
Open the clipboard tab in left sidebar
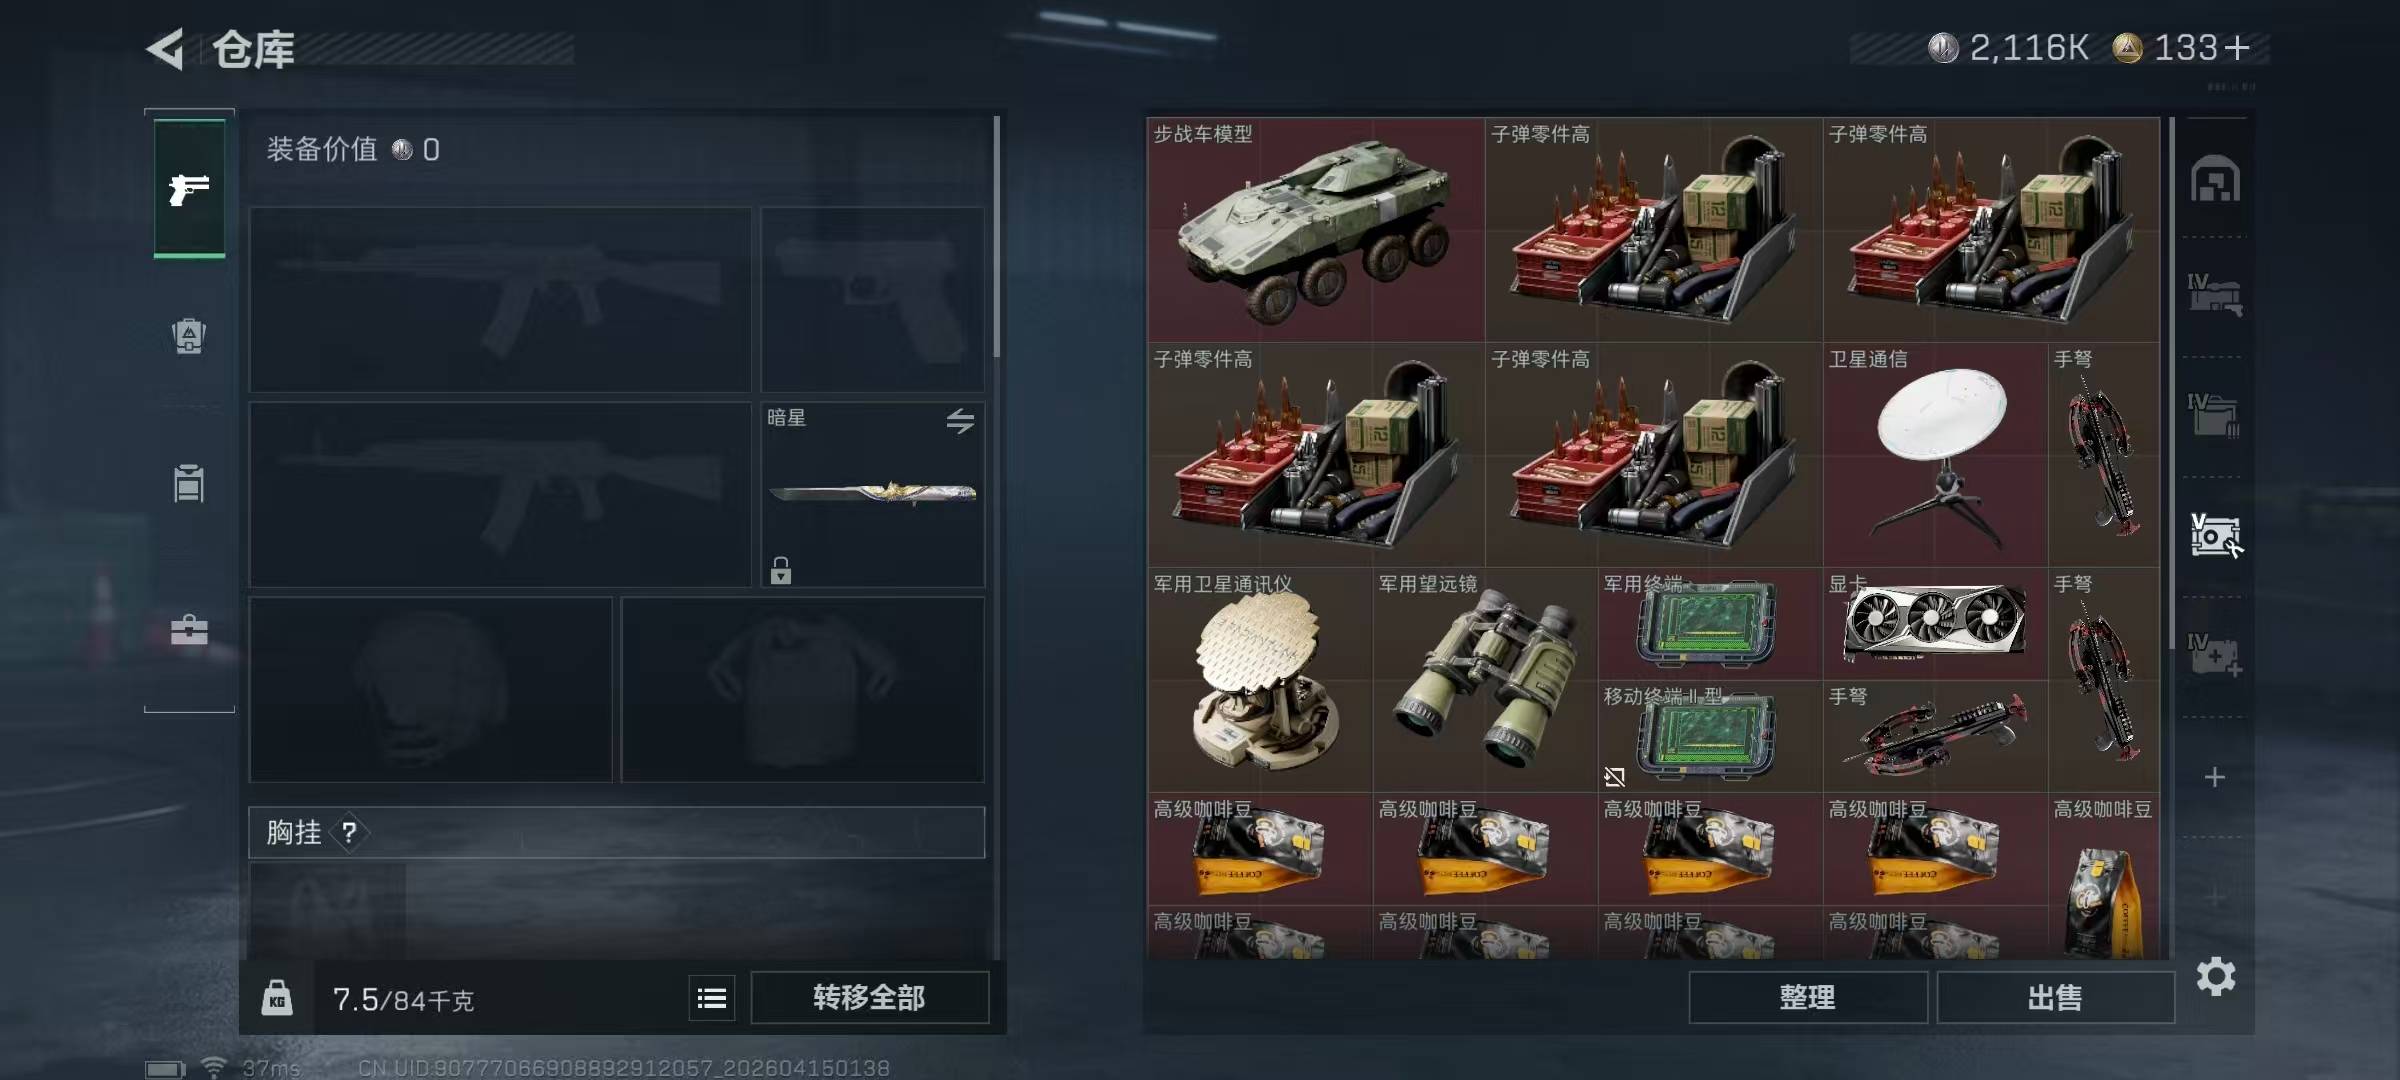(189, 483)
